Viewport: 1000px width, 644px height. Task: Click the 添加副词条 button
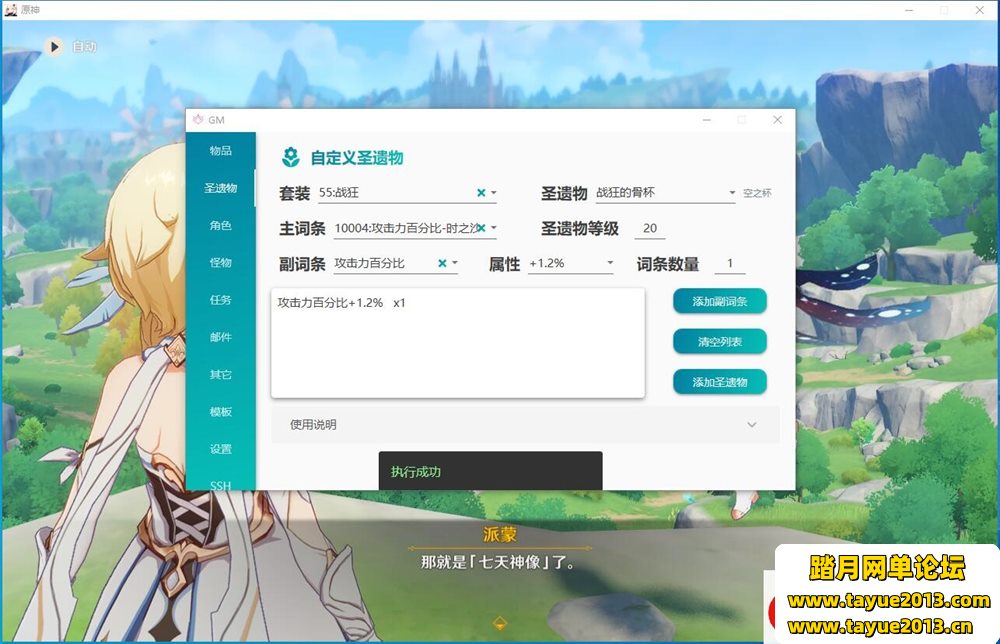click(719, 302)
